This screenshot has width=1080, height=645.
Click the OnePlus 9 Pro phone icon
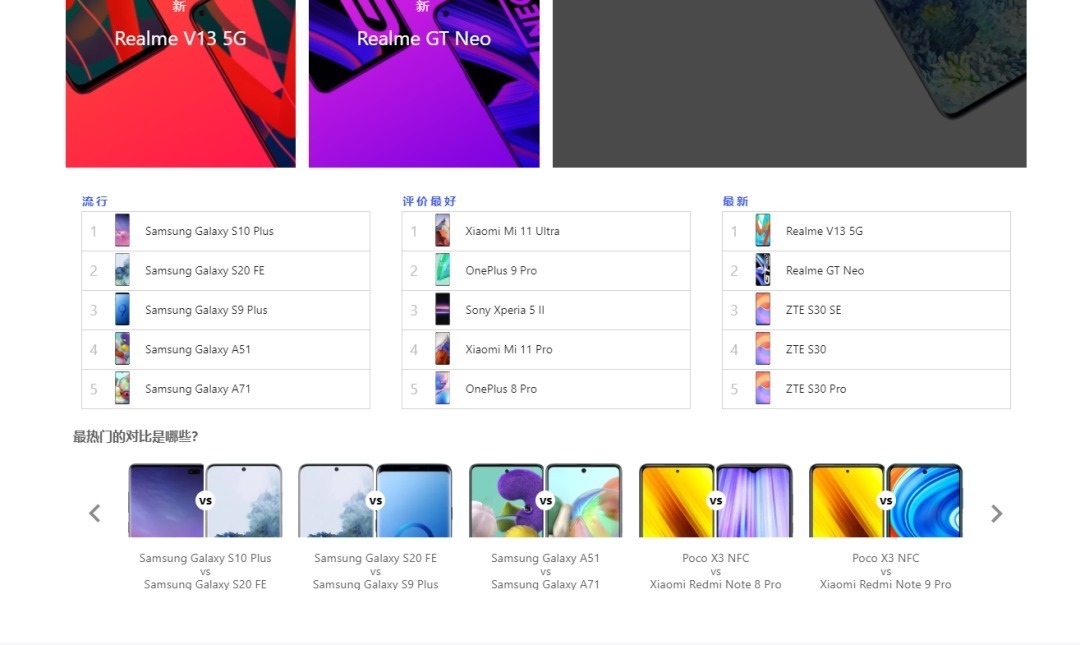pos(443,270)
